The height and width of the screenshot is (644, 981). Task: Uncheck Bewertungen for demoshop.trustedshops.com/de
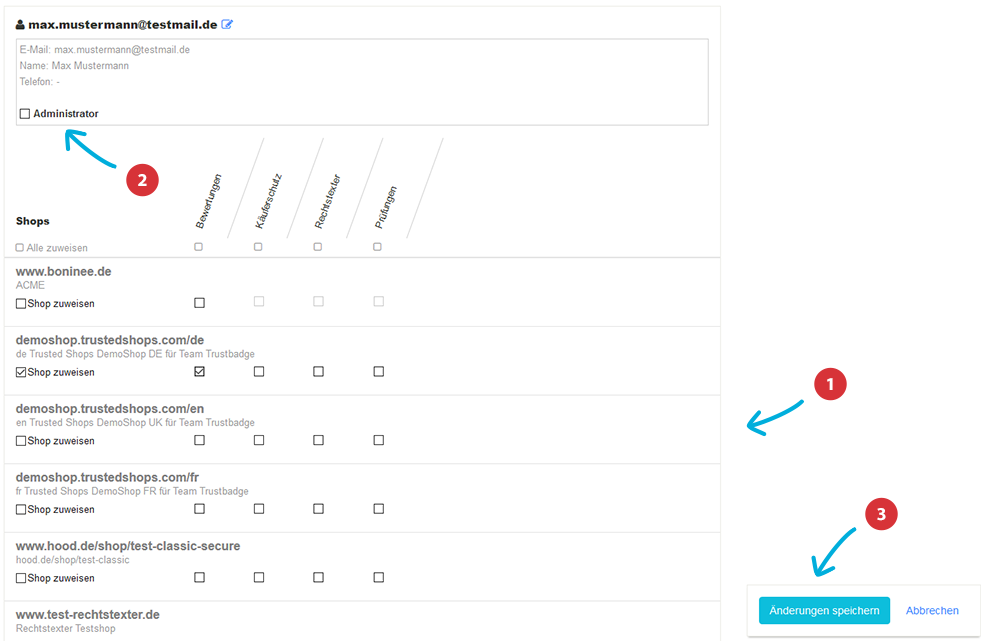pyautogui.click(x=199, y=371)
